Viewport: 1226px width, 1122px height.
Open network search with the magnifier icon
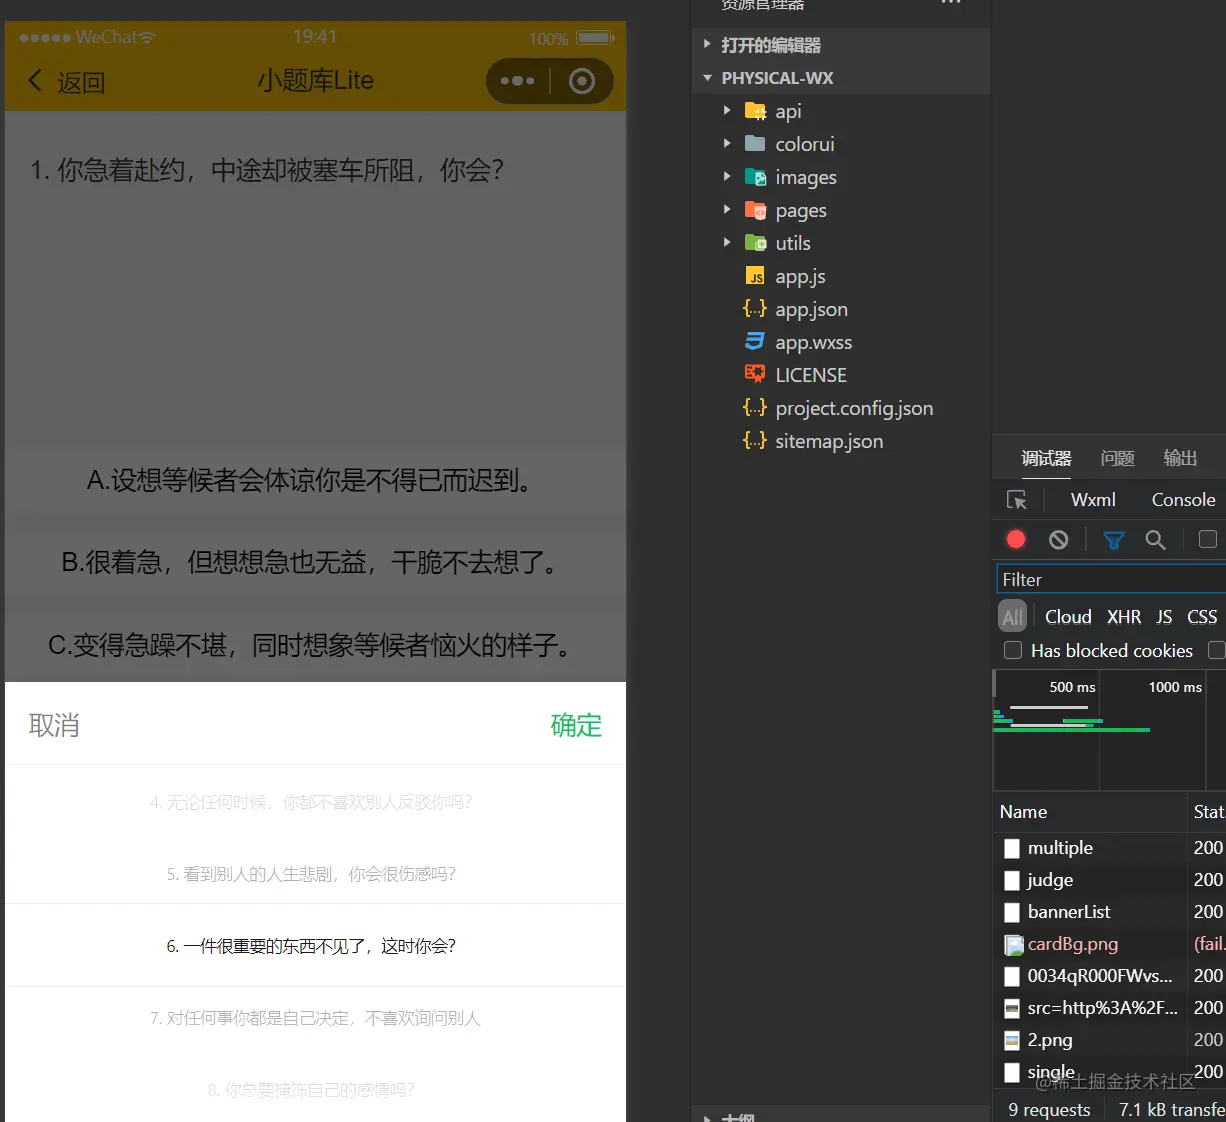pos(1156,539)
